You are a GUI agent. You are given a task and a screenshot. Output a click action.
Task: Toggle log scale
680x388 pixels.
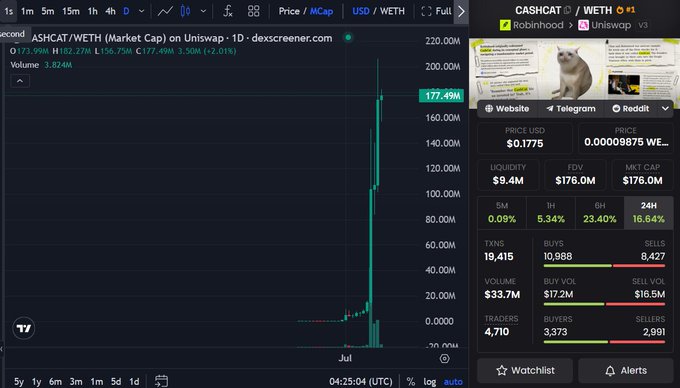430,381
